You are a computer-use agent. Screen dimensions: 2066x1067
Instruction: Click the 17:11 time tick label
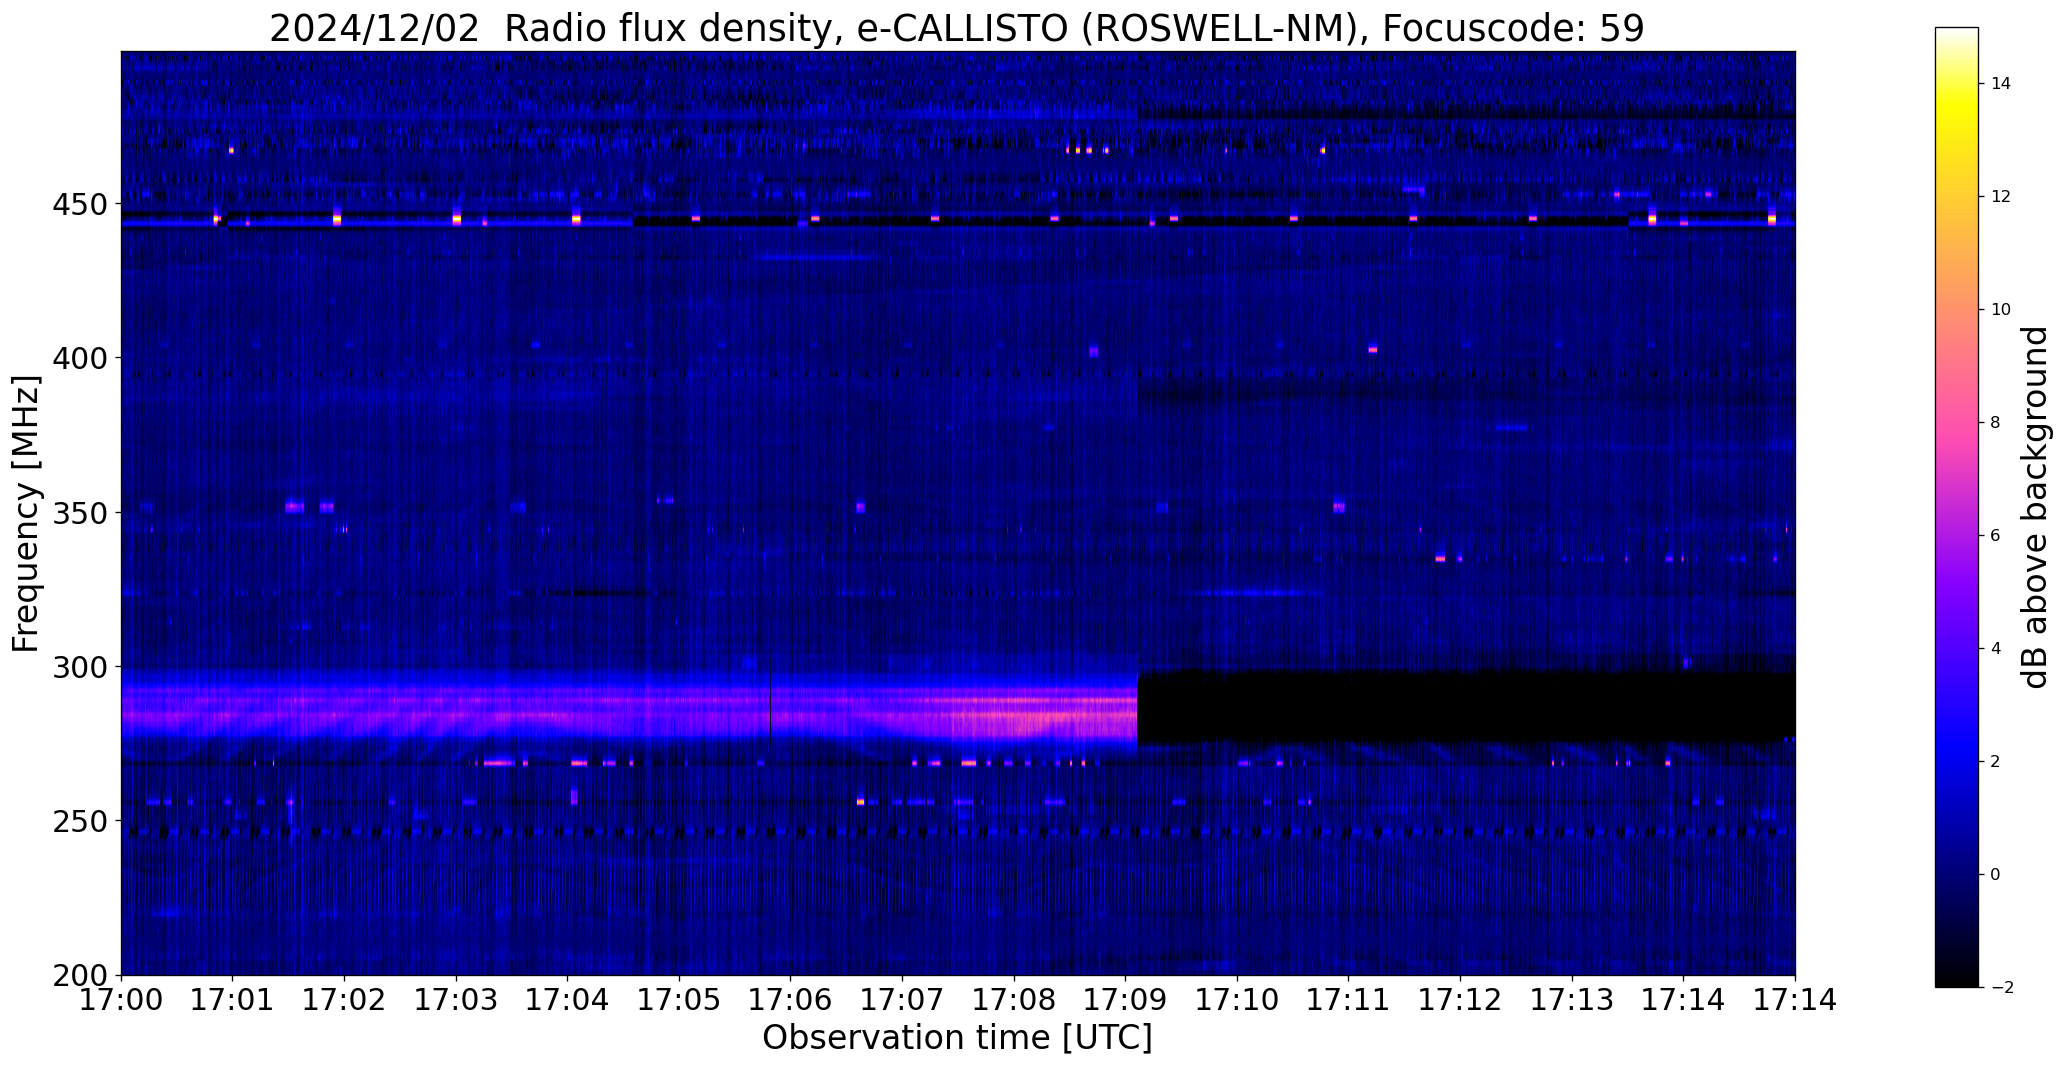point(1349,1000)
